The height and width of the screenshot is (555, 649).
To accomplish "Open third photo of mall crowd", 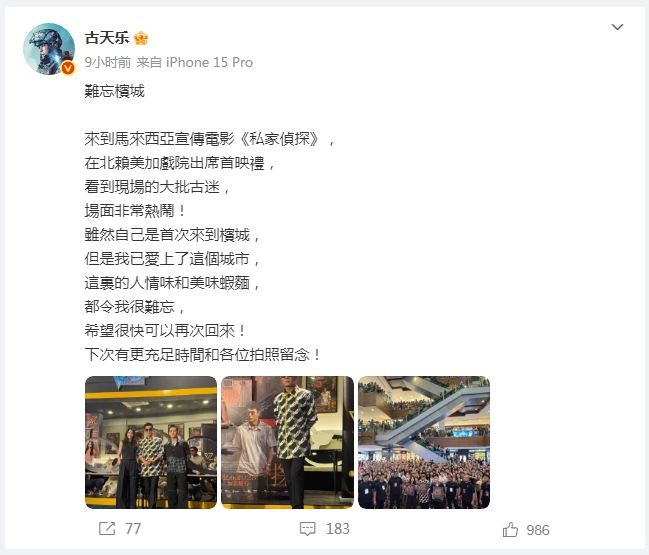I will point(424,442).
